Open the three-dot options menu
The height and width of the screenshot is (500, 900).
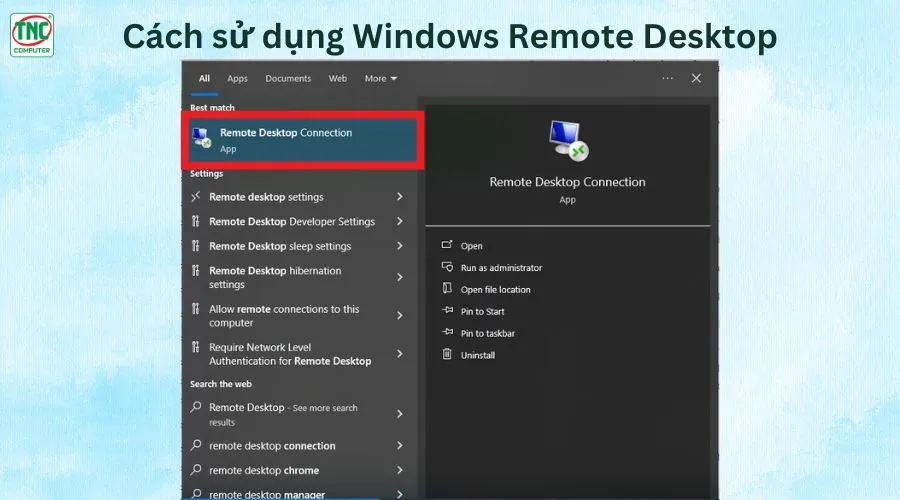(667, 78)
